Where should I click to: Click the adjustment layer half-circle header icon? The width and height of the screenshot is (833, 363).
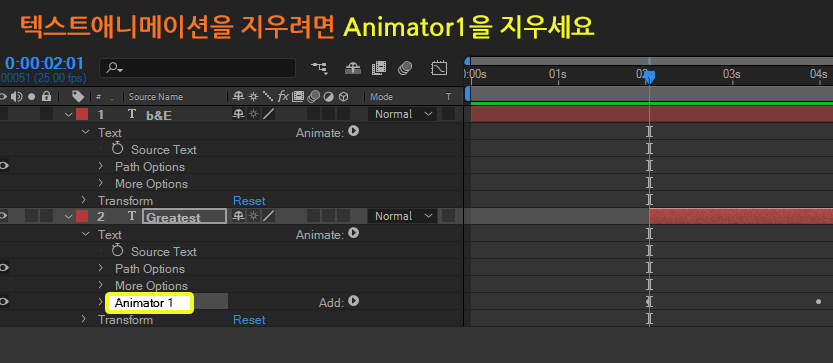tap(328, 96)
